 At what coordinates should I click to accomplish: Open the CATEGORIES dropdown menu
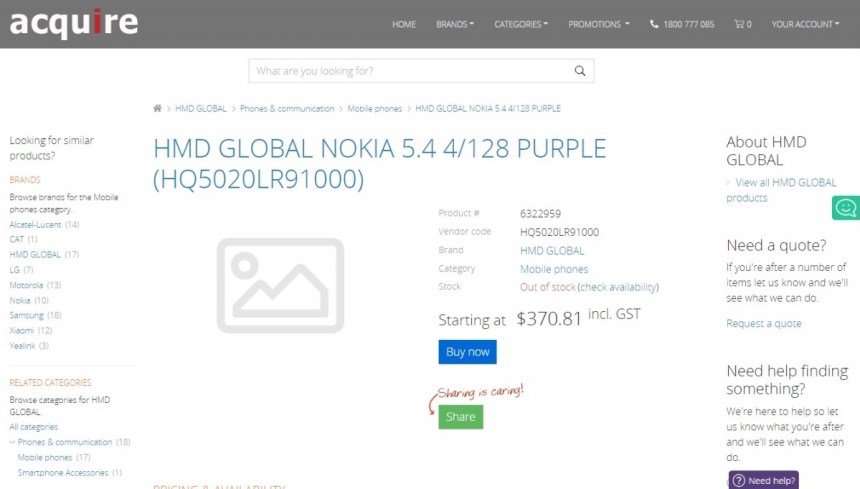(521, 24)
